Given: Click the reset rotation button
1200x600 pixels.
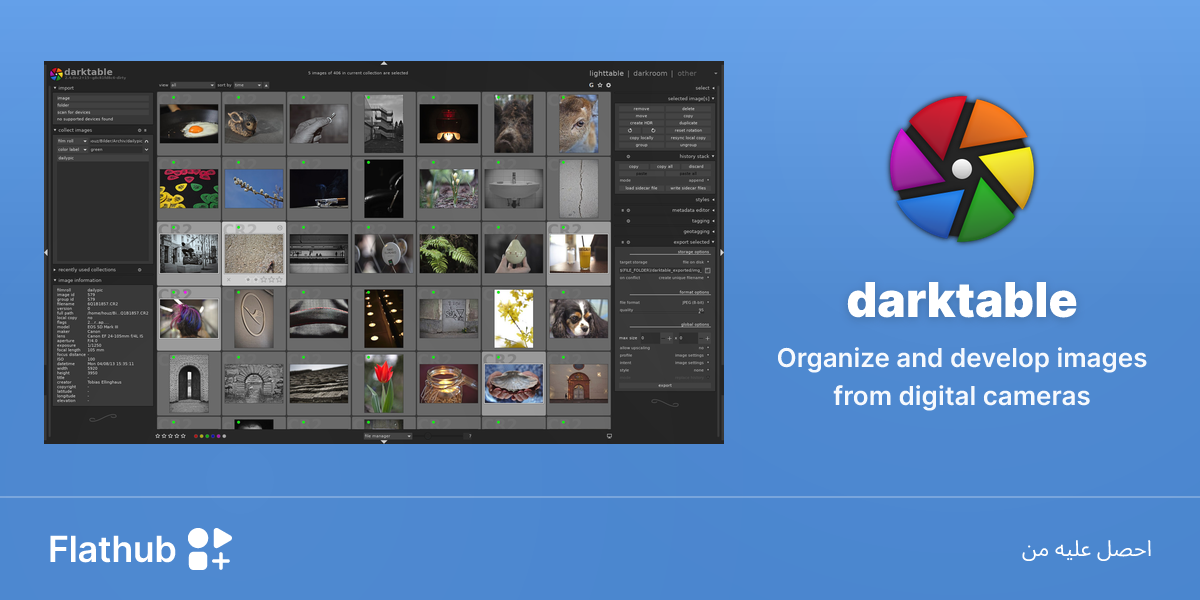Looking at the screenshot, I should (x=688, y=130).
